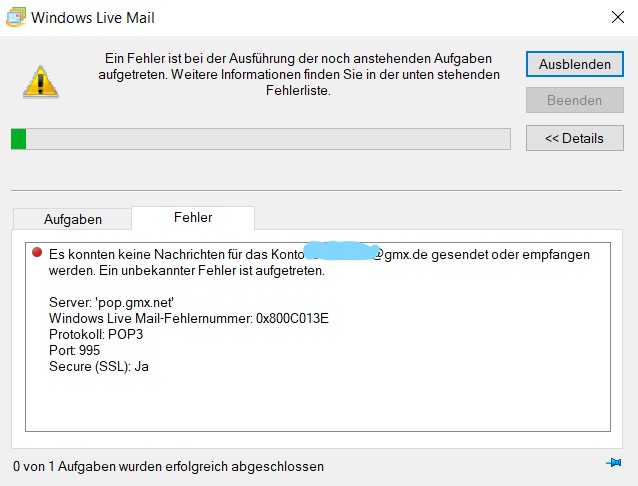Image resolution: width=638 pixels, height=486 pixels.
Task: Switch to the Aufgaben tab
Action: pos(72,219)
